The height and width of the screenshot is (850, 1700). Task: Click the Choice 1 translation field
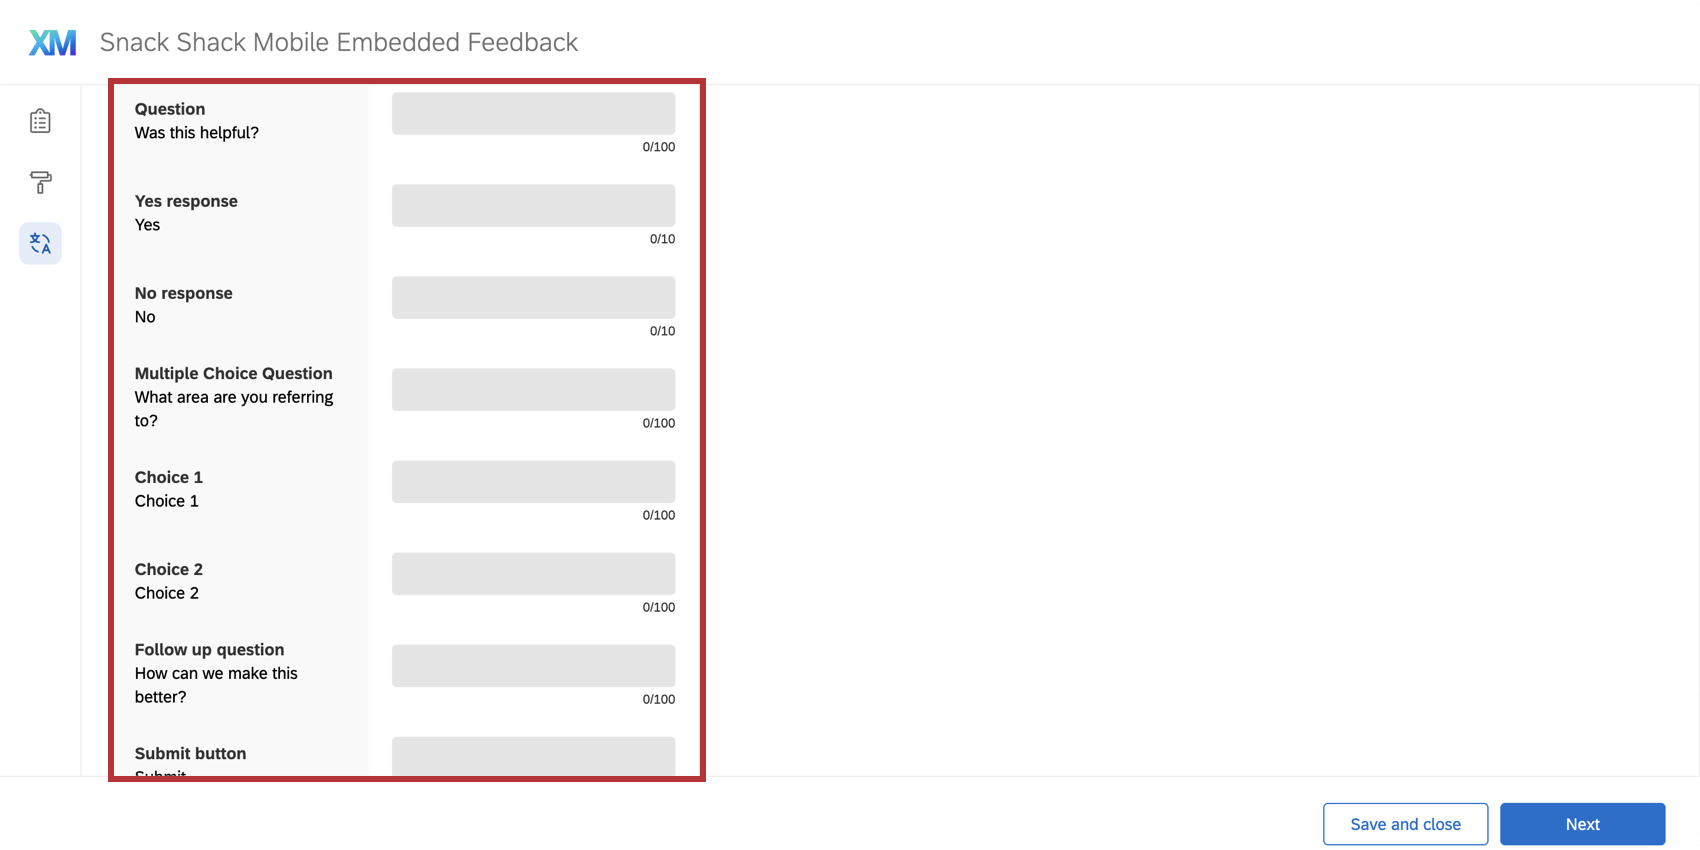click(x=533, y=481)
